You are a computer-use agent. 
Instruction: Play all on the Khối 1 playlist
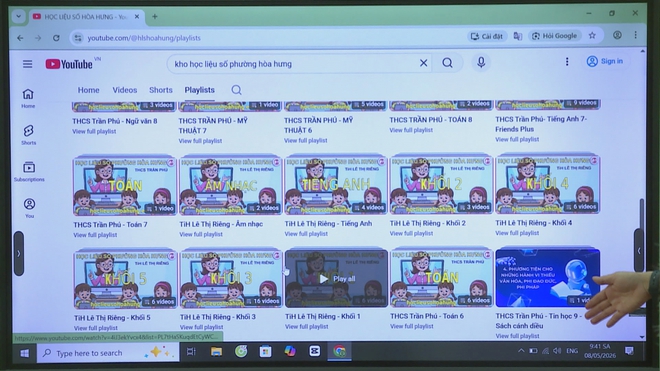[336, 278]
